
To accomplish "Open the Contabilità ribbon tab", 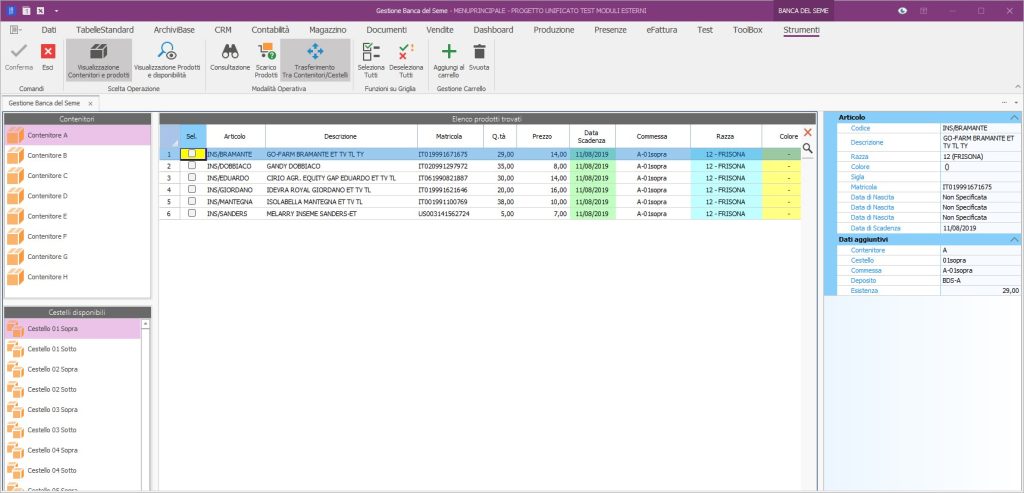I will pos(270,30).
